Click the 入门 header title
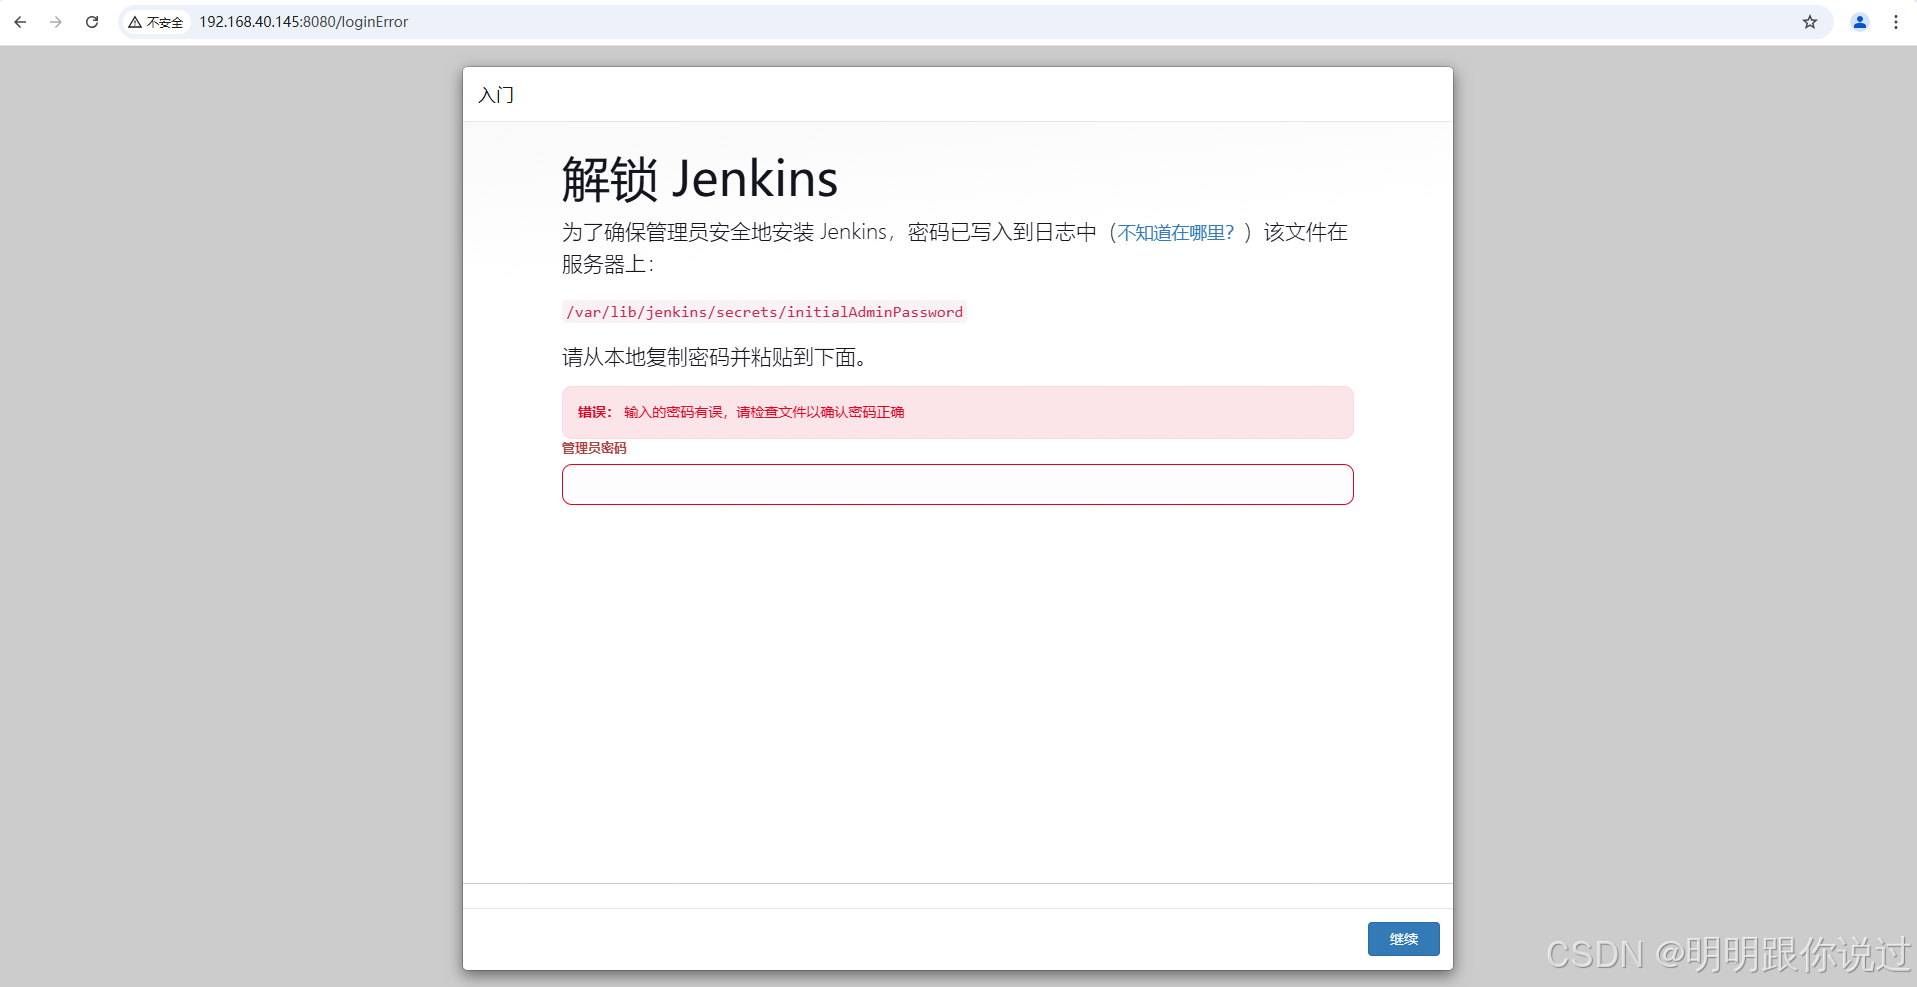The width and height of the screenshot is (1917, 987). coord(496,95)
